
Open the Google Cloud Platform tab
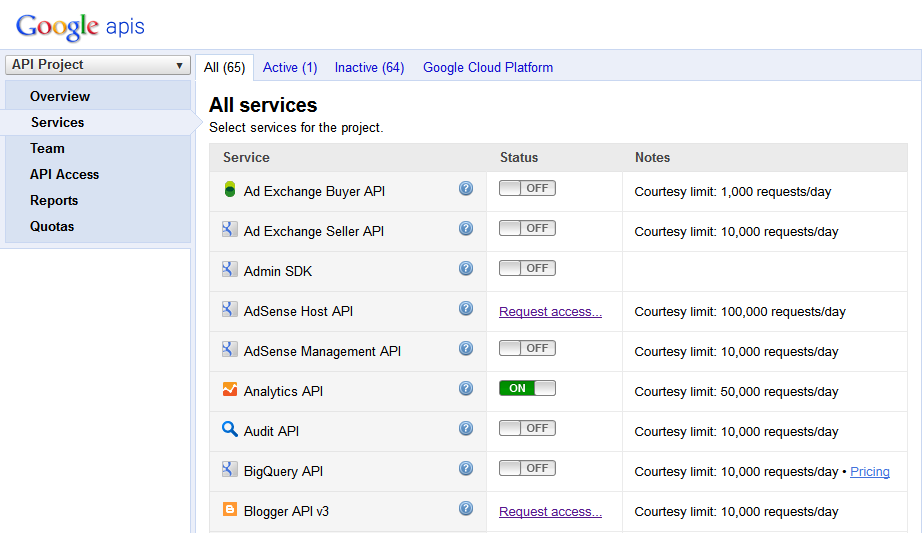point(488,68)
